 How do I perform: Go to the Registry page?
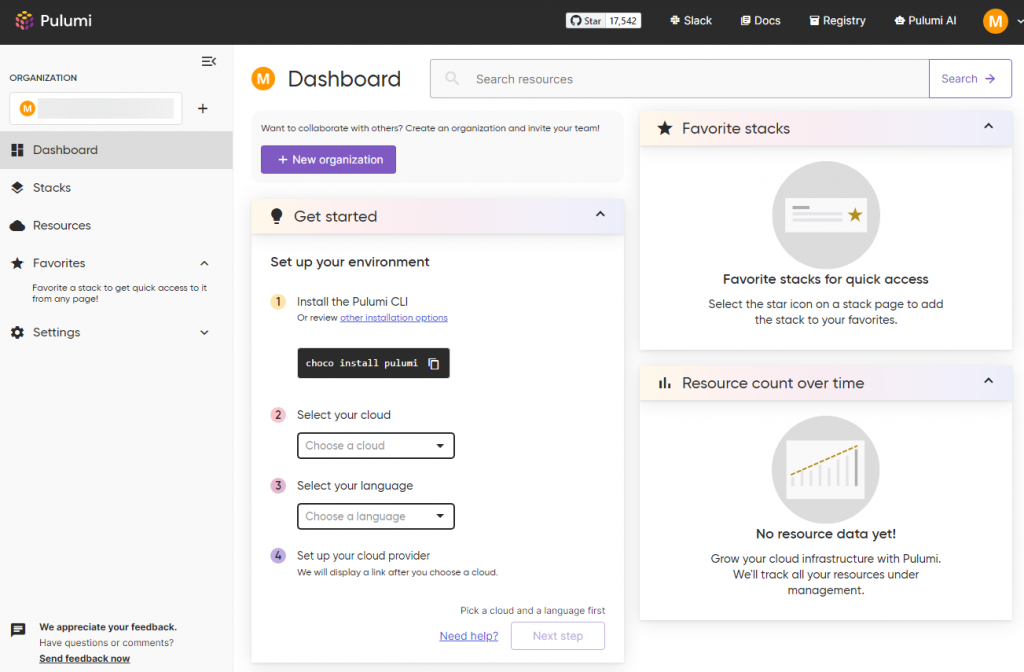point(837,21)
